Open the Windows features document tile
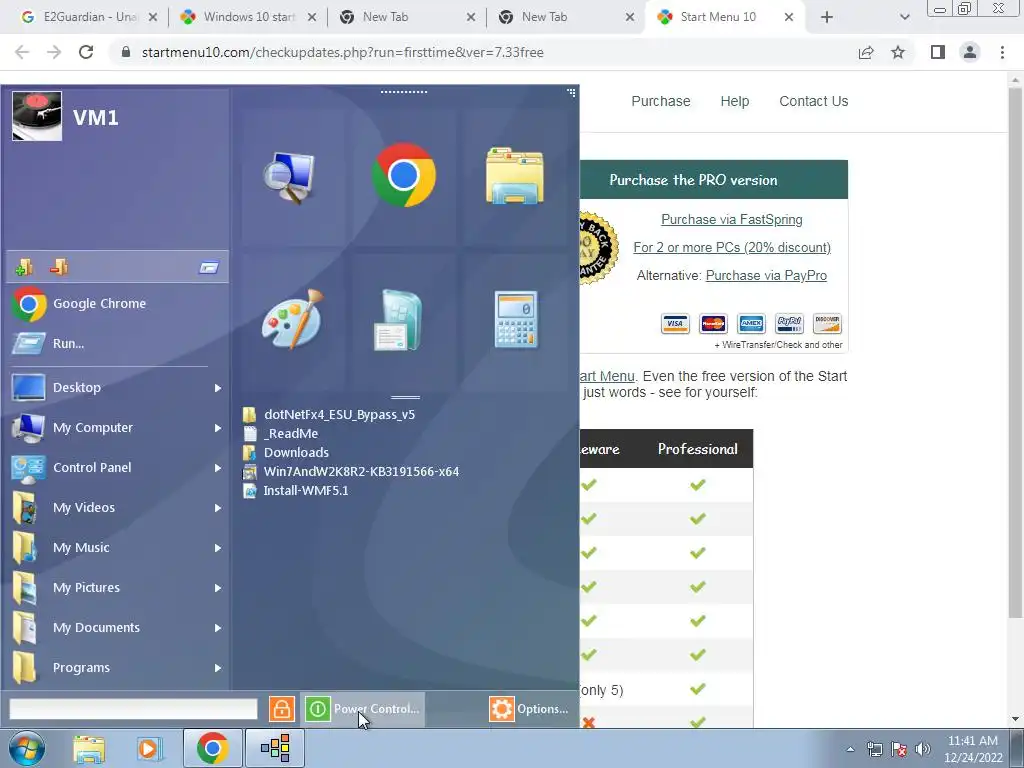This screenshot has width=1024, height=768. tap(398, 320)
